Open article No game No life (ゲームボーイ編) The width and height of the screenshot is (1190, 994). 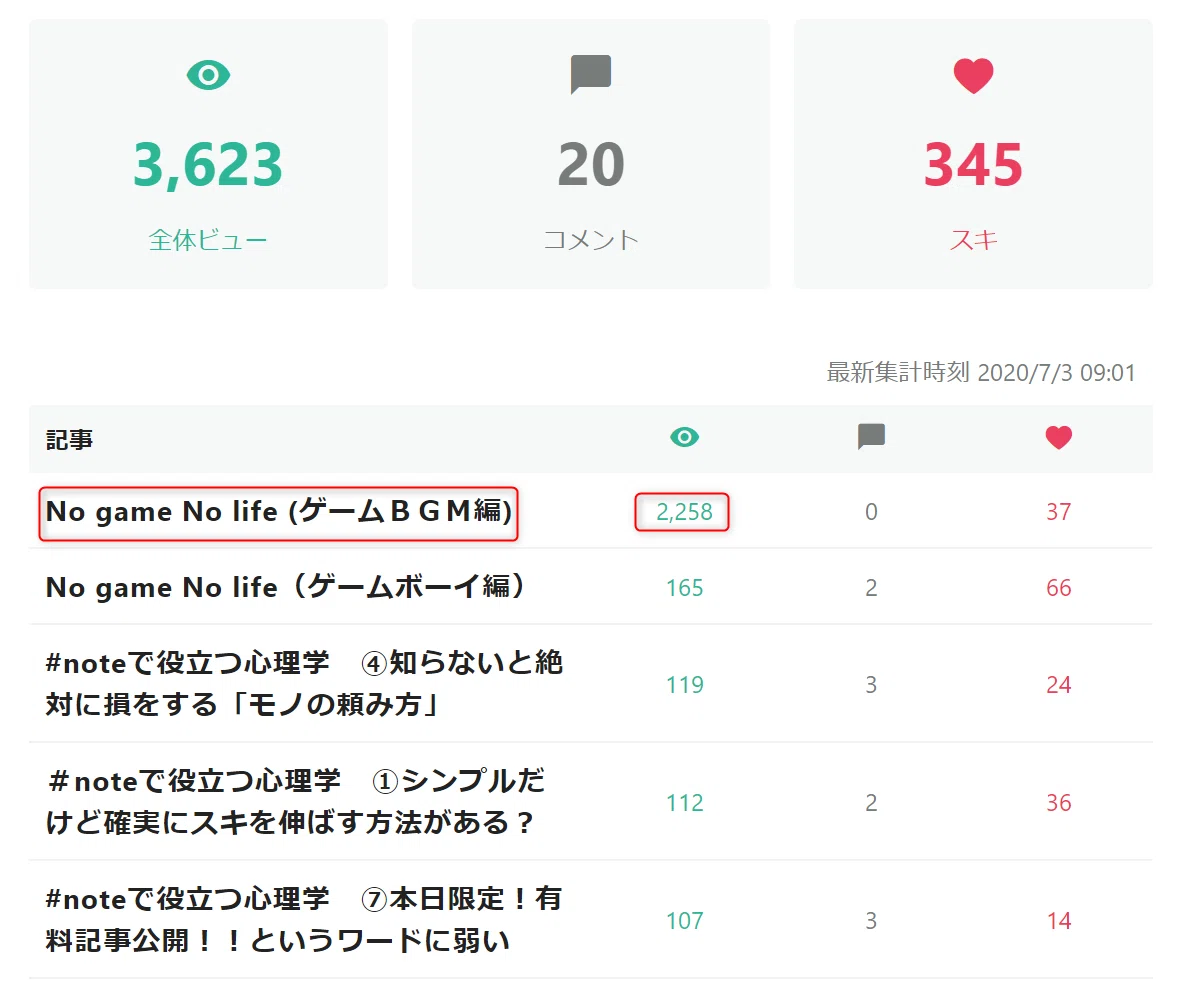pos(285,587)
